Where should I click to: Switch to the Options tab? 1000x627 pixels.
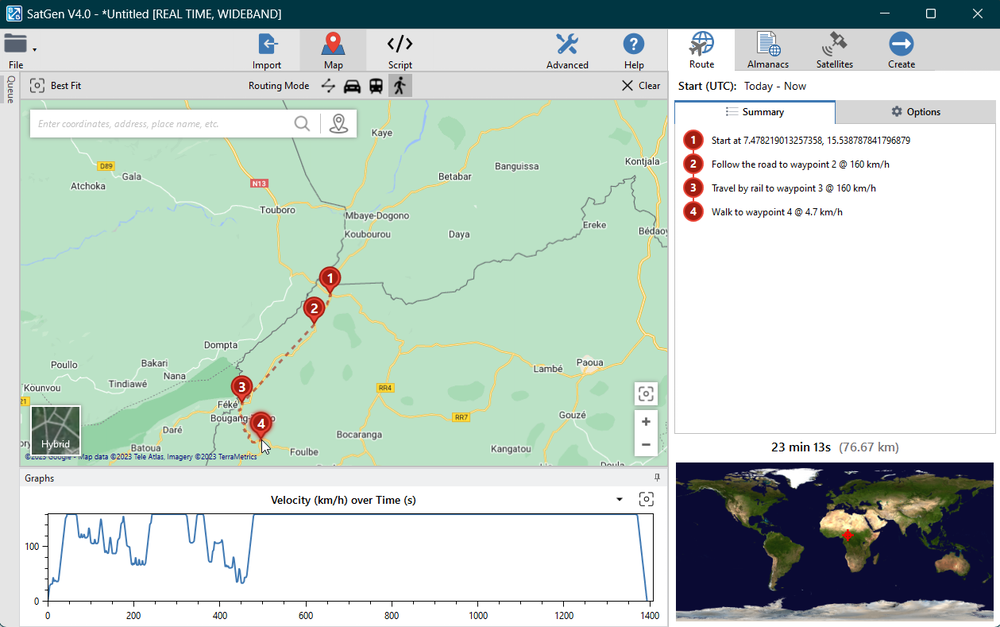[915, 112]
